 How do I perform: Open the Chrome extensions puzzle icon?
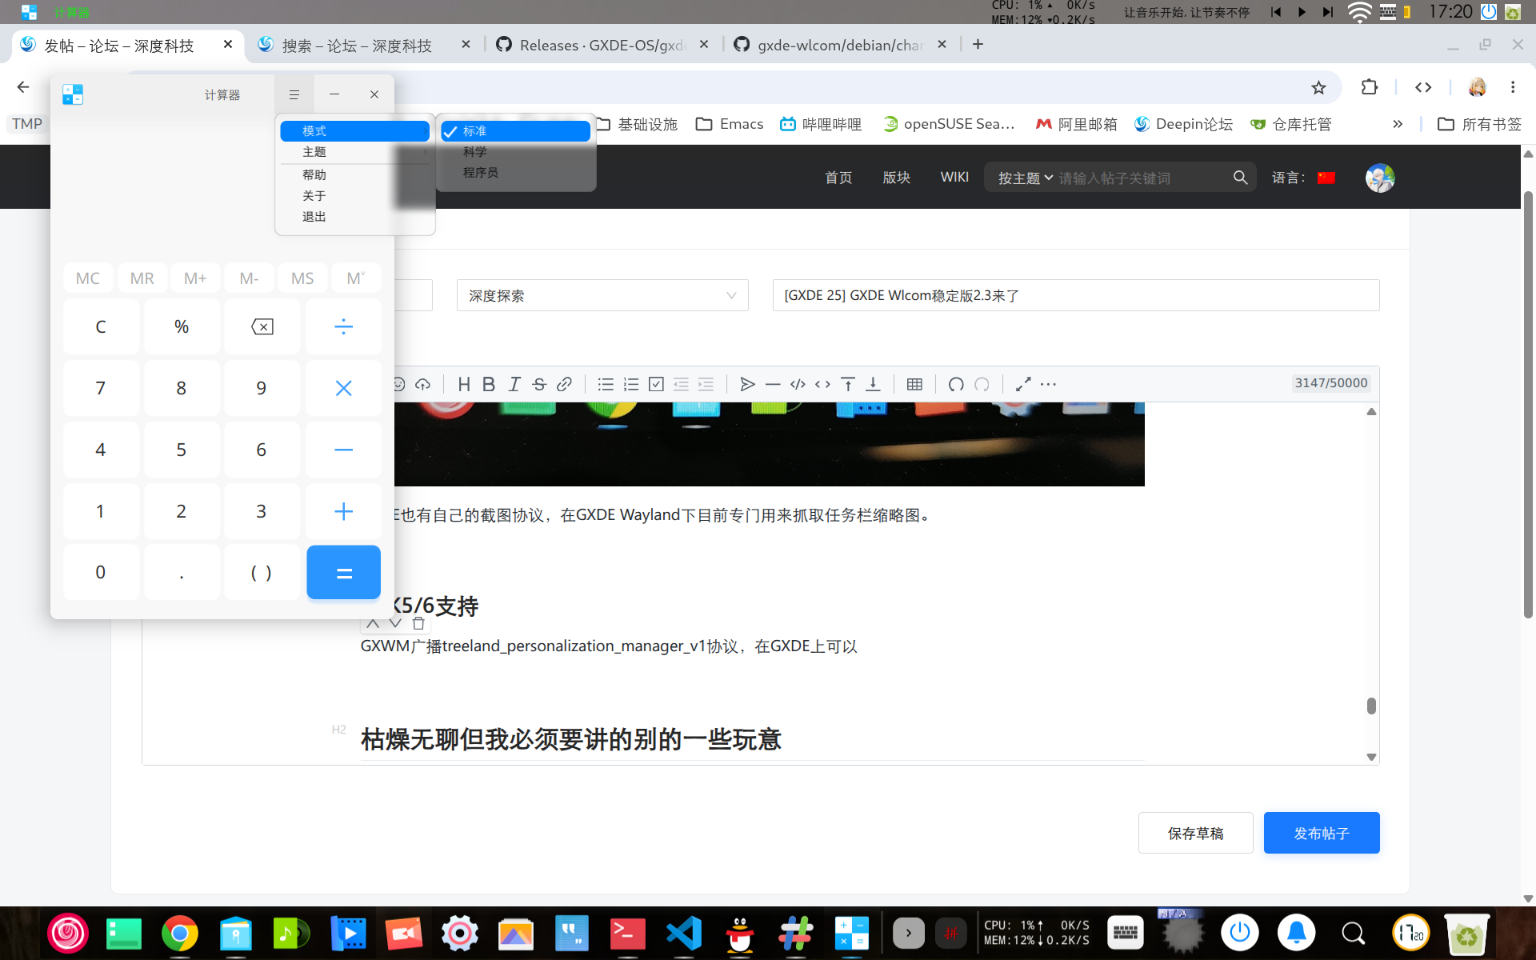click(x=1369, y=88)
